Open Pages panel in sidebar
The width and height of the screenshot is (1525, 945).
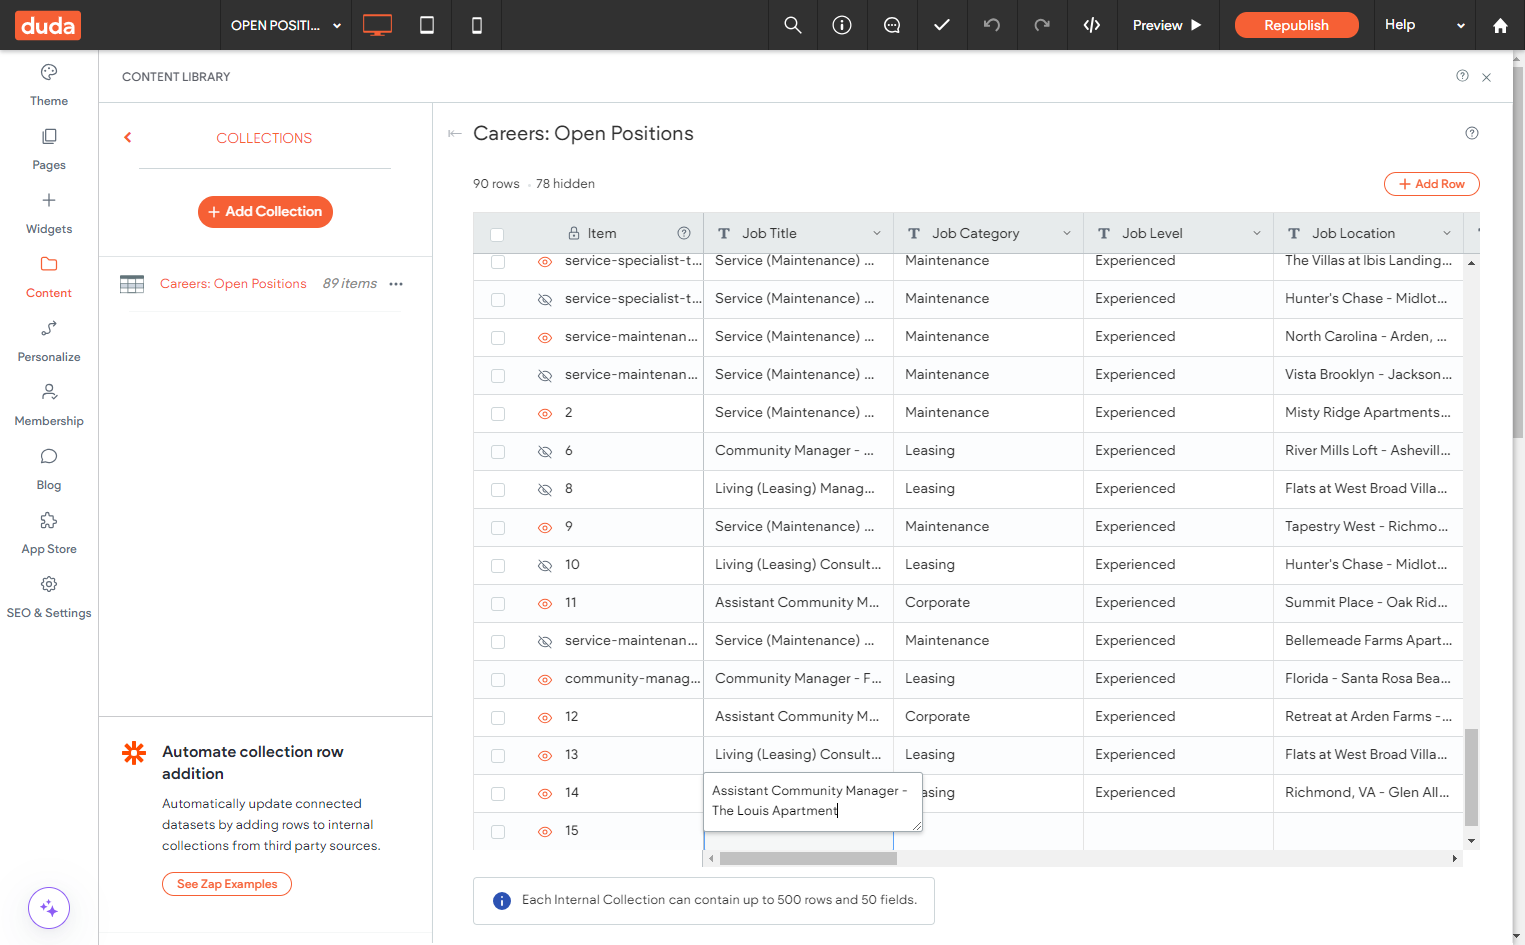point(49,149)
